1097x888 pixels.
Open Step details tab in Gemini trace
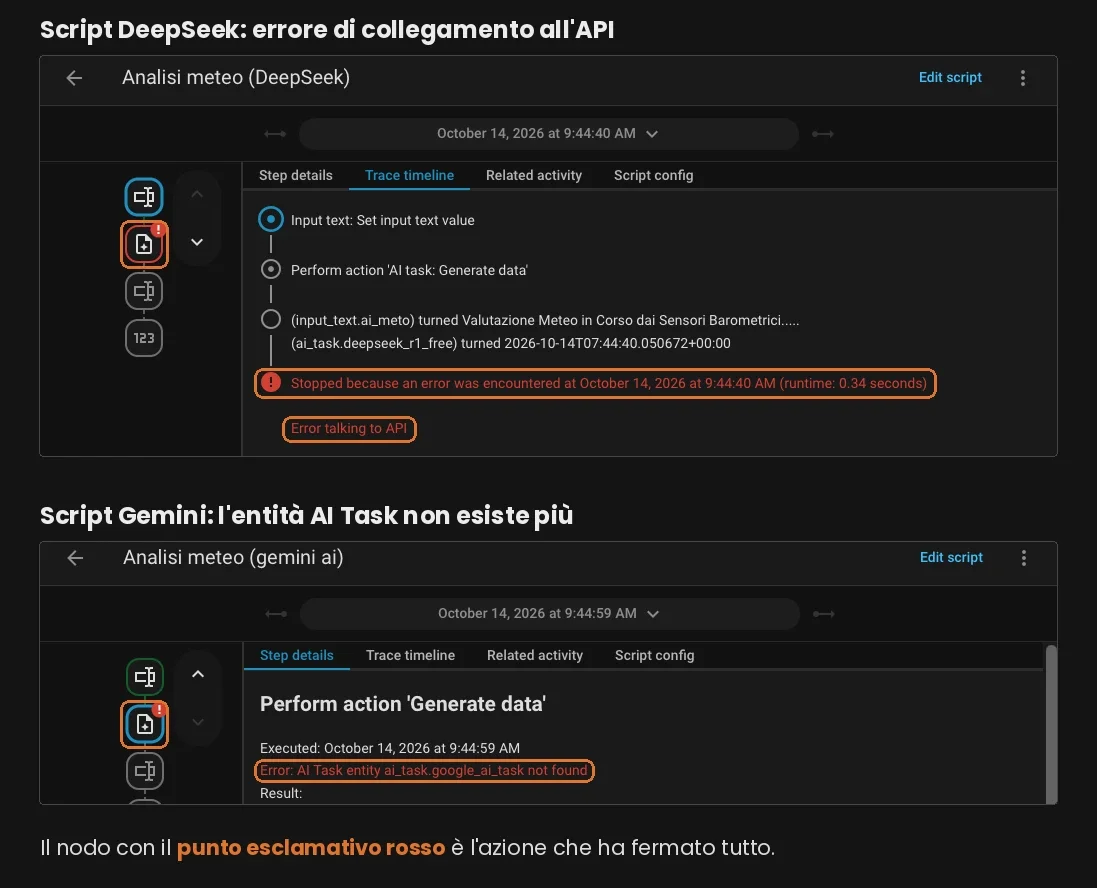297,656
